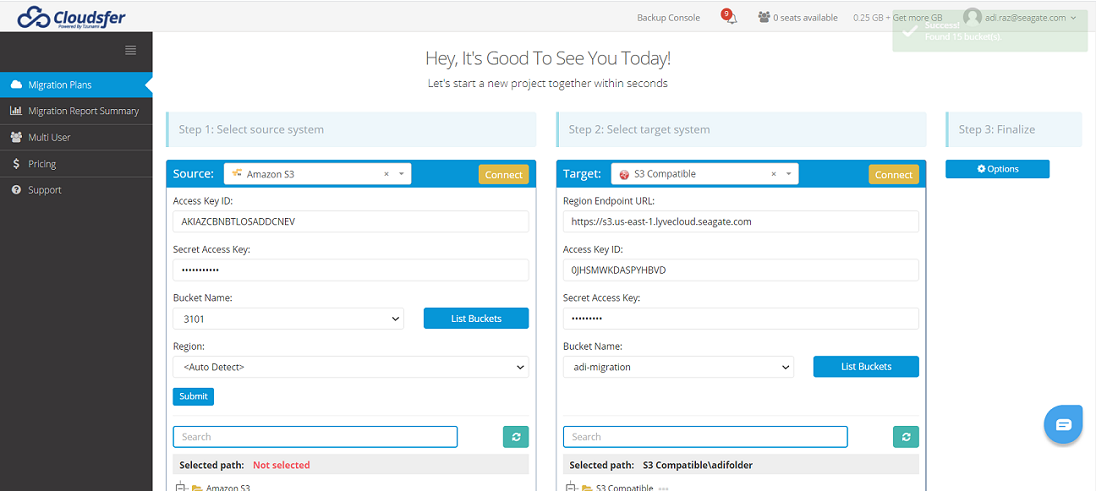Click Connect button for Target
Image resolution: width=1096 pixels, height=491 pixels.
tap(893, 175)
